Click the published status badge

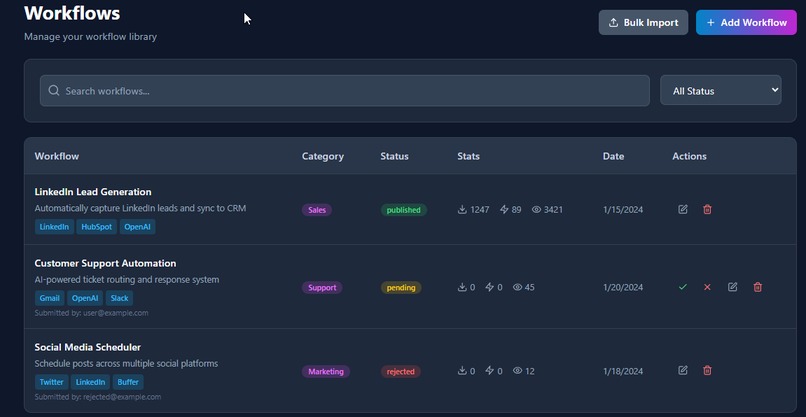pyautogui.click(x=404, y=210)
